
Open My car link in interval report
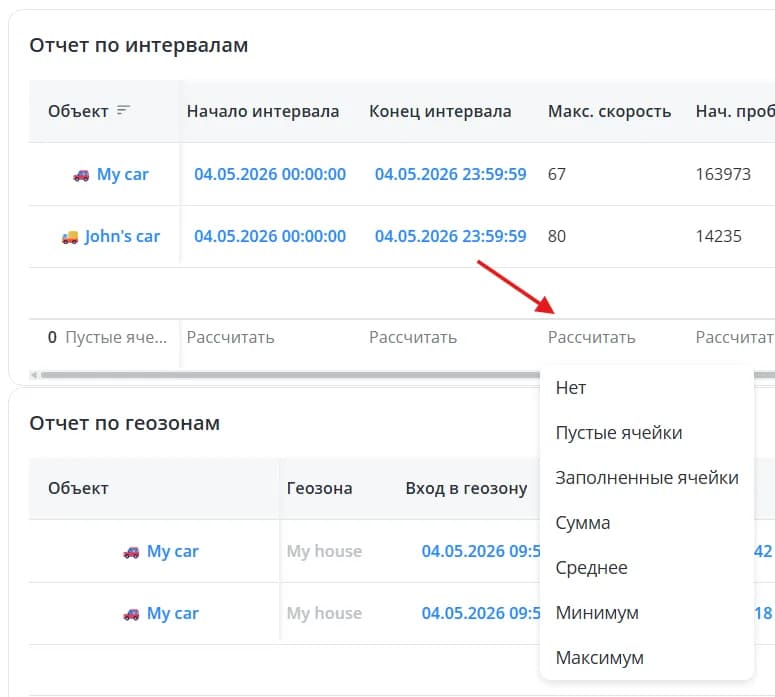(x=123, y=174)
